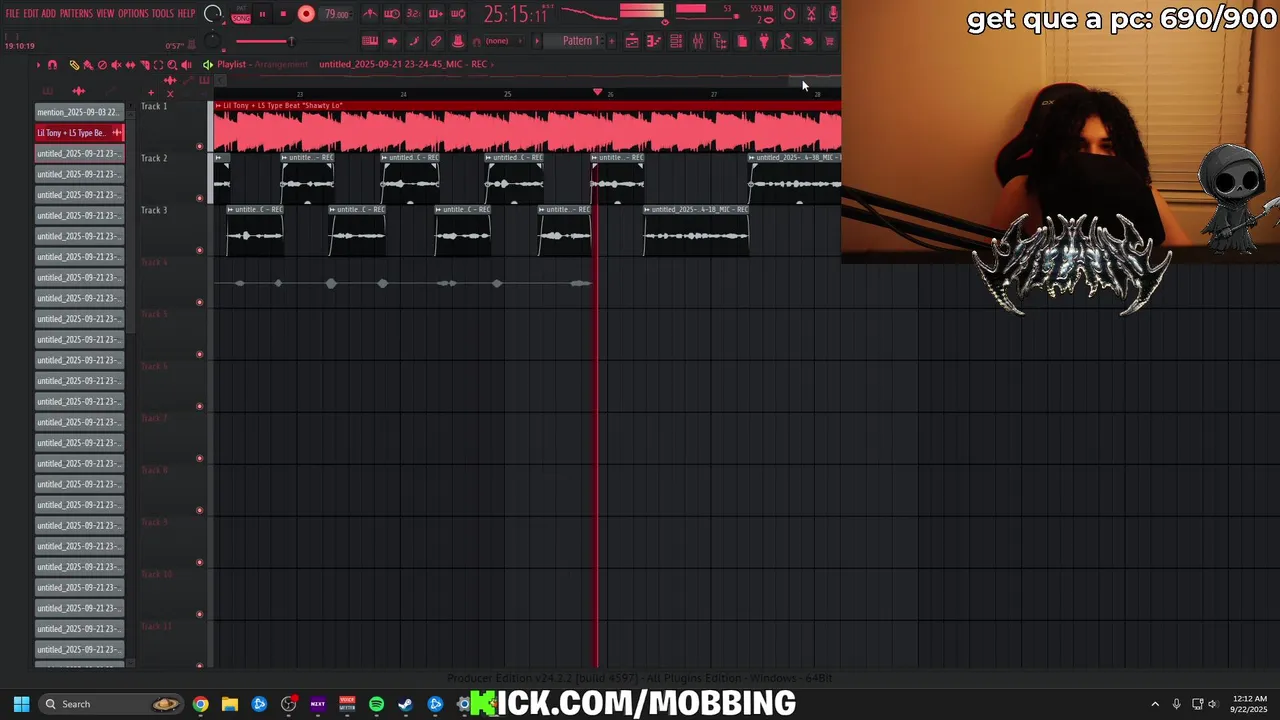Open playlist snap magnet options
Image resolution: width=1280 pixels, height=720 pixels.
point(52,65)
